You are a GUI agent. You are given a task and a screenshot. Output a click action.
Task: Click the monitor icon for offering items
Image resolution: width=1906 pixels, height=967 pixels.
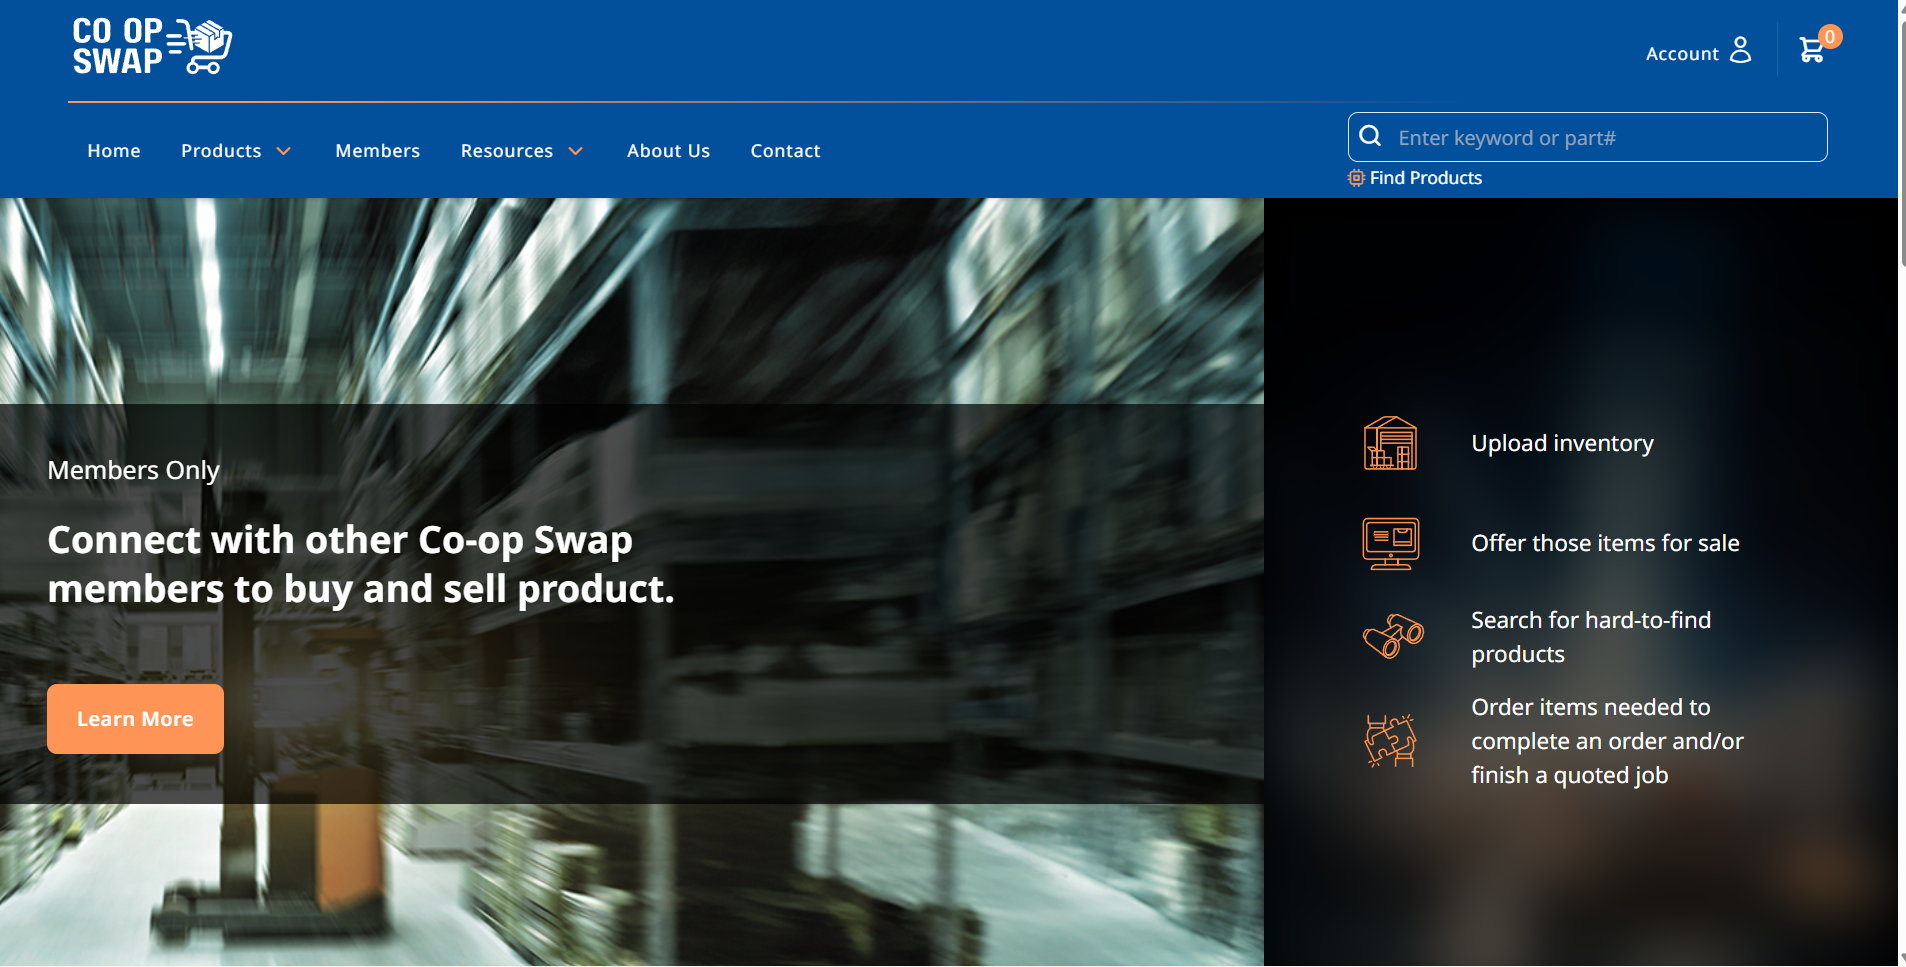coord(1390,543)
